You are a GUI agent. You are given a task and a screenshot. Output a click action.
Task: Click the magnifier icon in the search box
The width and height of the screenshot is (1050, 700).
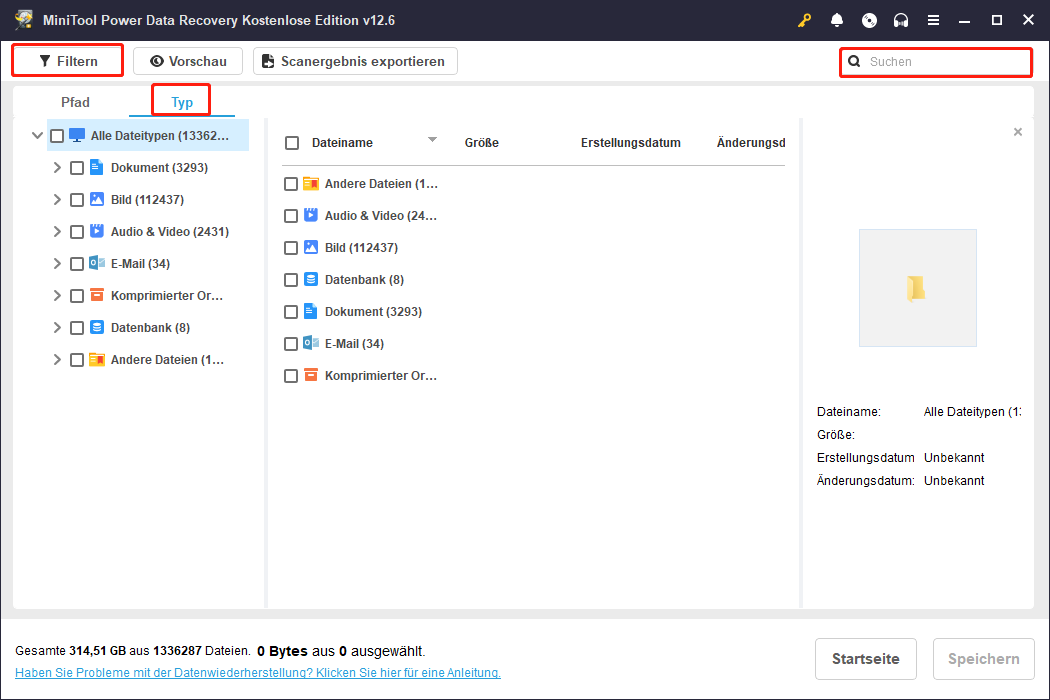pyautogui.click(x=854, y=62)
